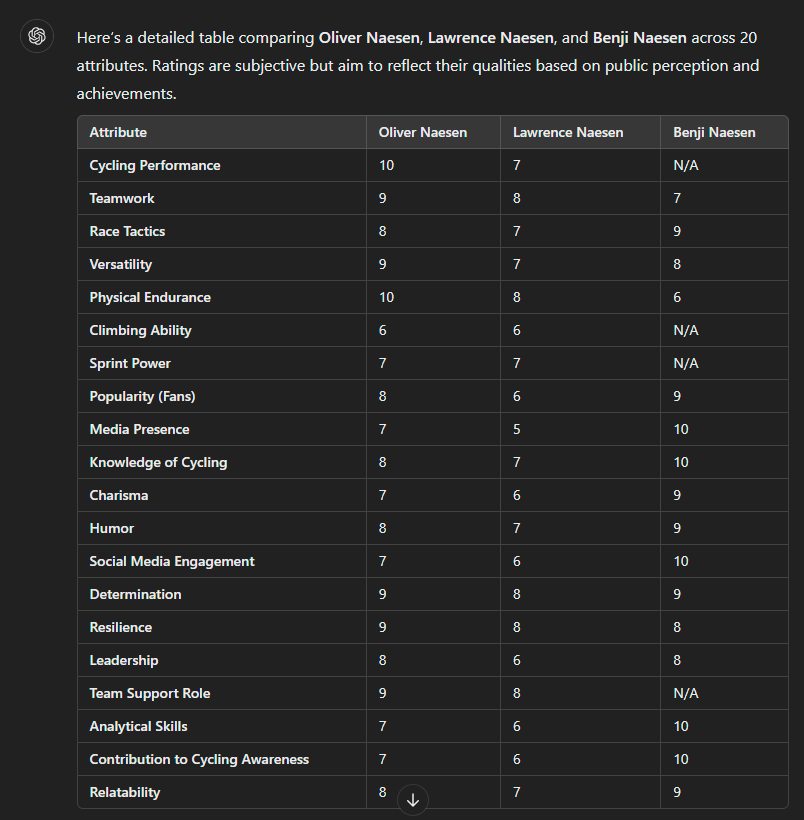Select the Versatility row label
Image resolution: width=804 pixels, height=820 pixels.
(120, 264)
